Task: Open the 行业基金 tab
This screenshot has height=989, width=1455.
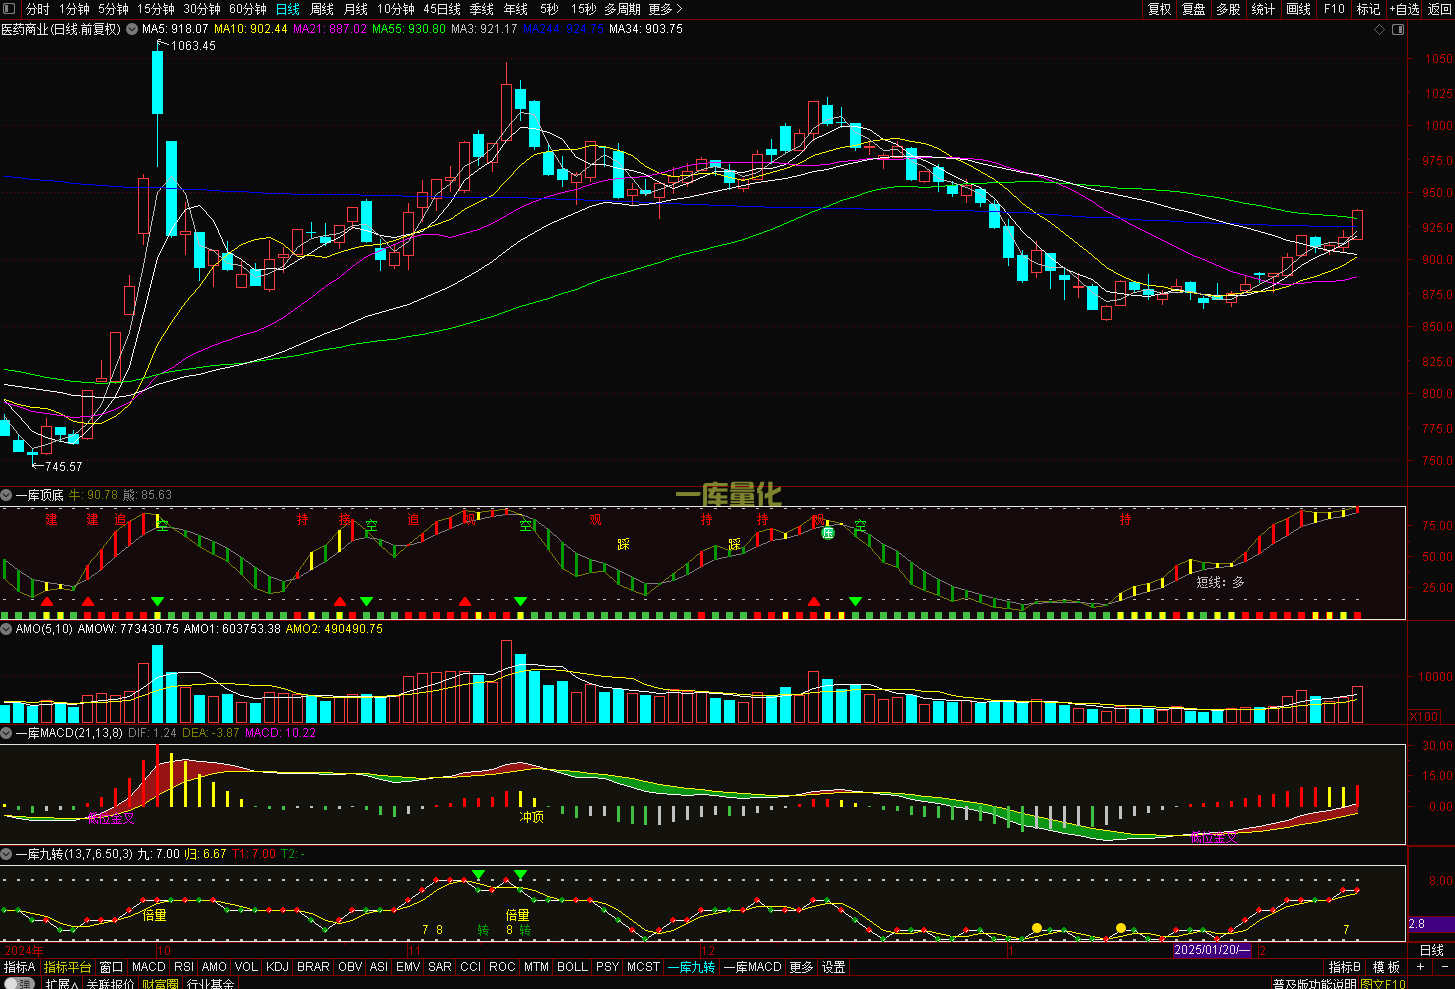Action: pos(211,984)
